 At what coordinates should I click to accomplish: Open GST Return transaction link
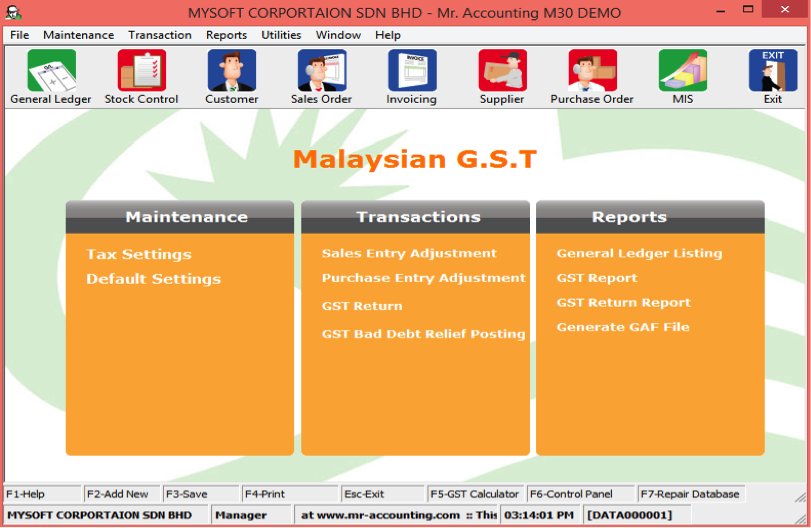tap(362, 306)
